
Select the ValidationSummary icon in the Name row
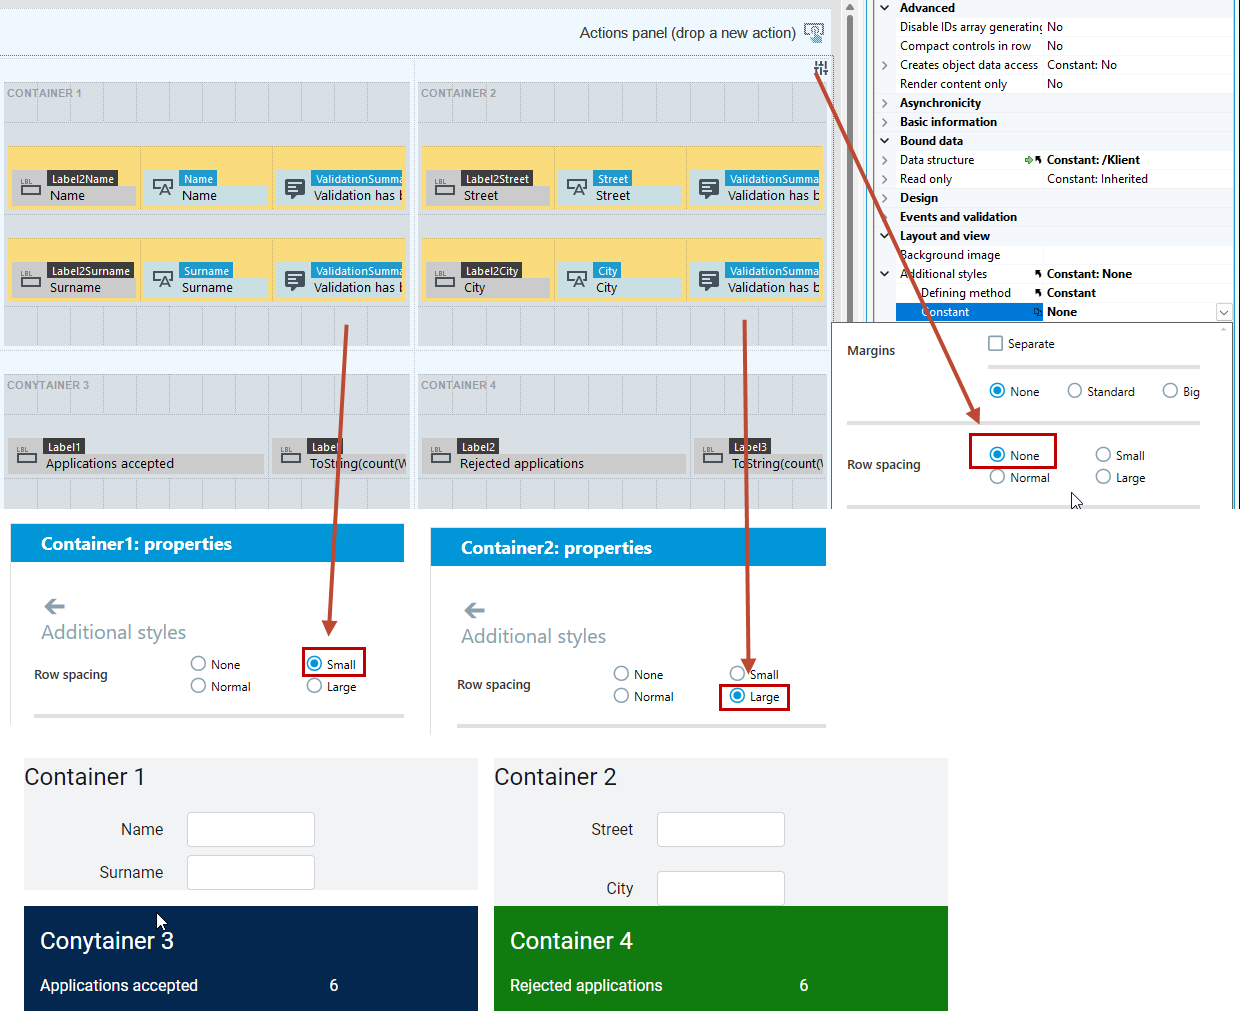pos(295,187)
